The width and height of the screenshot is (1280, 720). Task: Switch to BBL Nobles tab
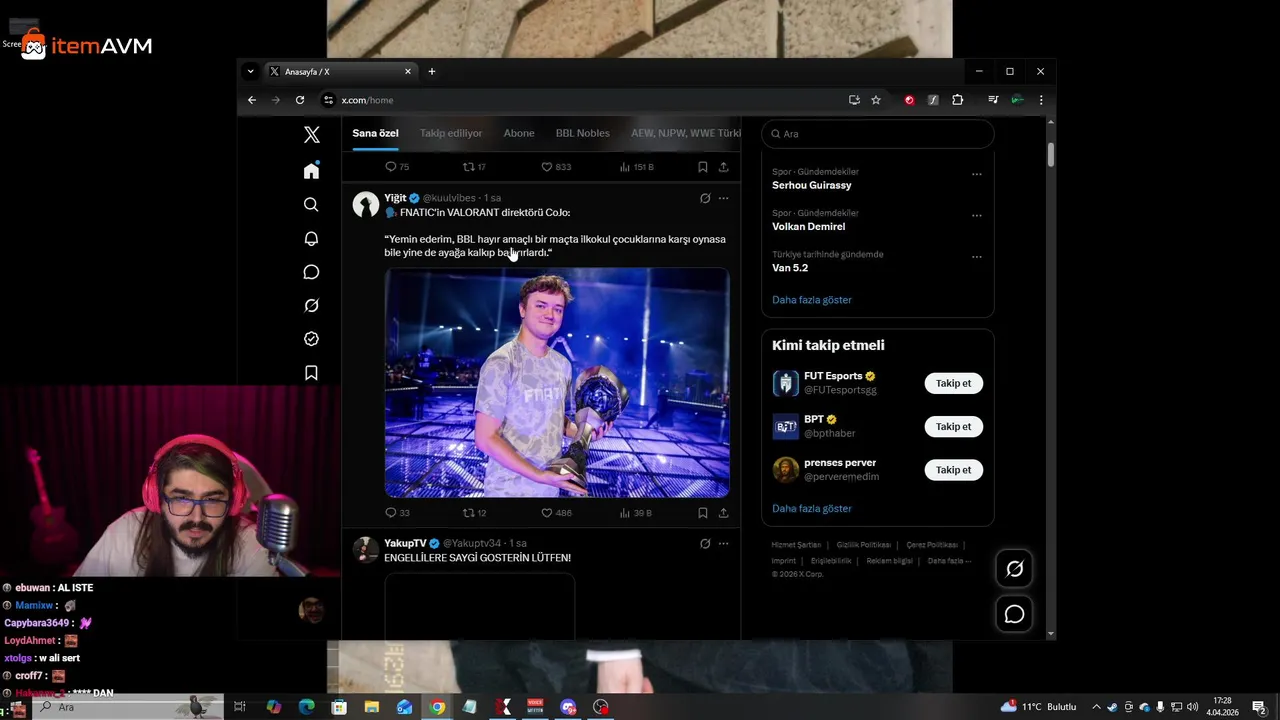(583, 133)
